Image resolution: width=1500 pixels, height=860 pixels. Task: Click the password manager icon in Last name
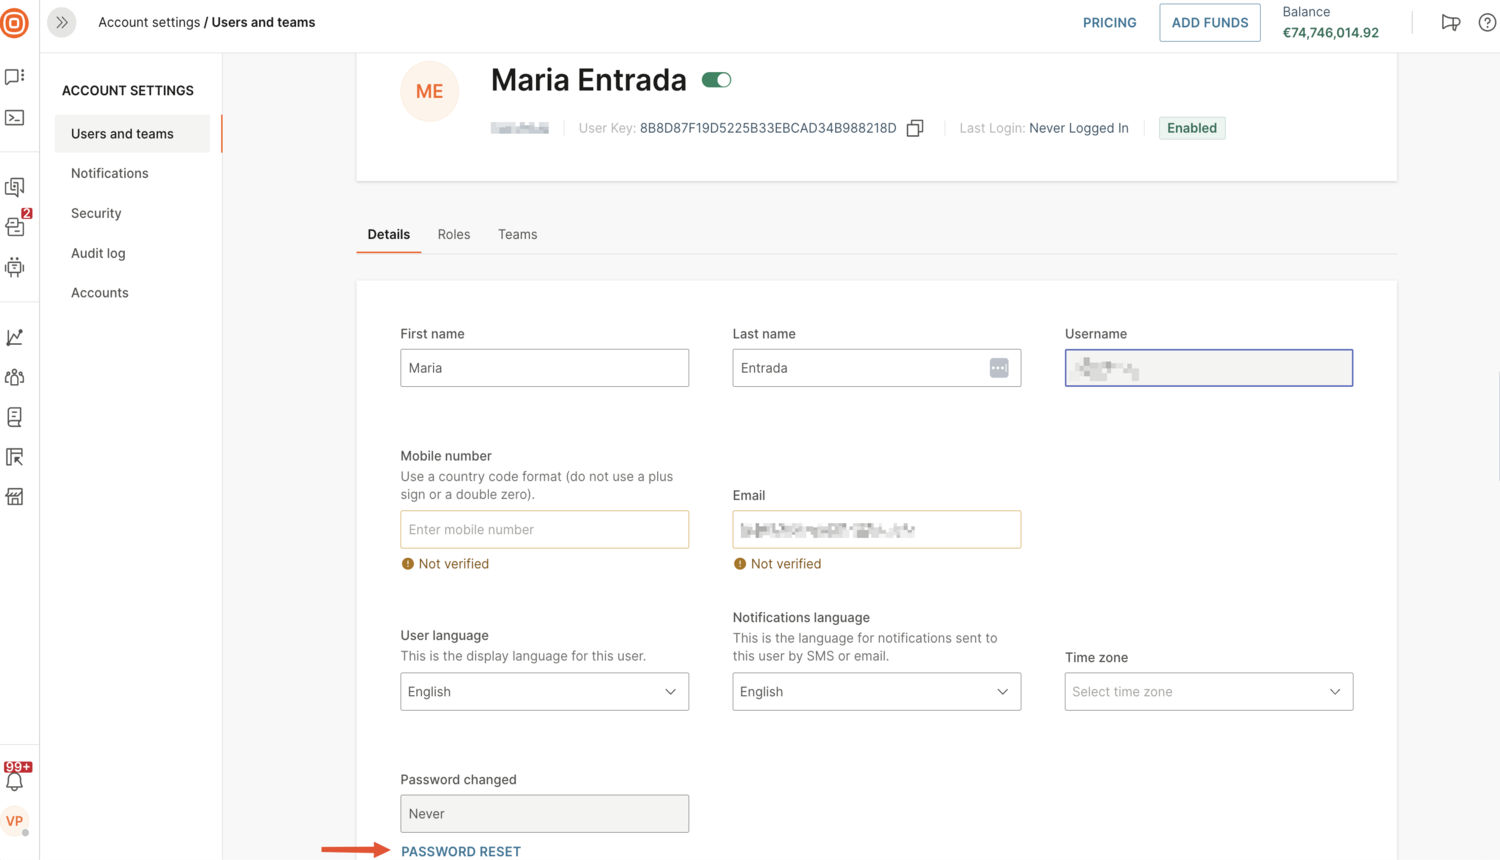coord(998,368)
